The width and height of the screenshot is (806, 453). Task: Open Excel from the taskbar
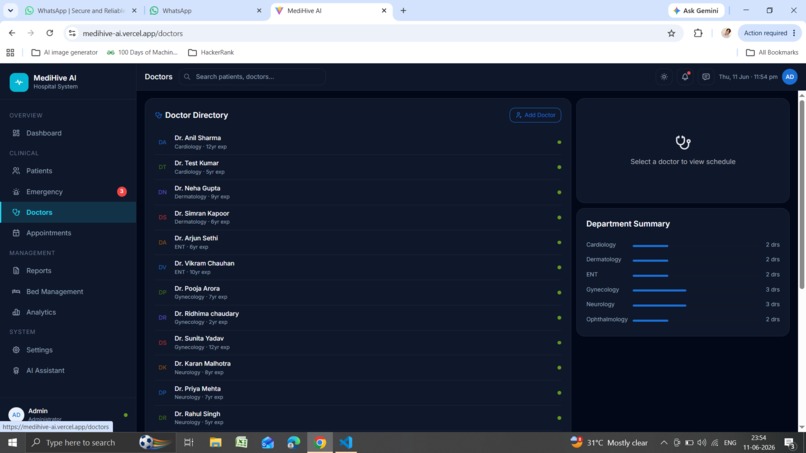pyautogui.click(x=241, y=442)
